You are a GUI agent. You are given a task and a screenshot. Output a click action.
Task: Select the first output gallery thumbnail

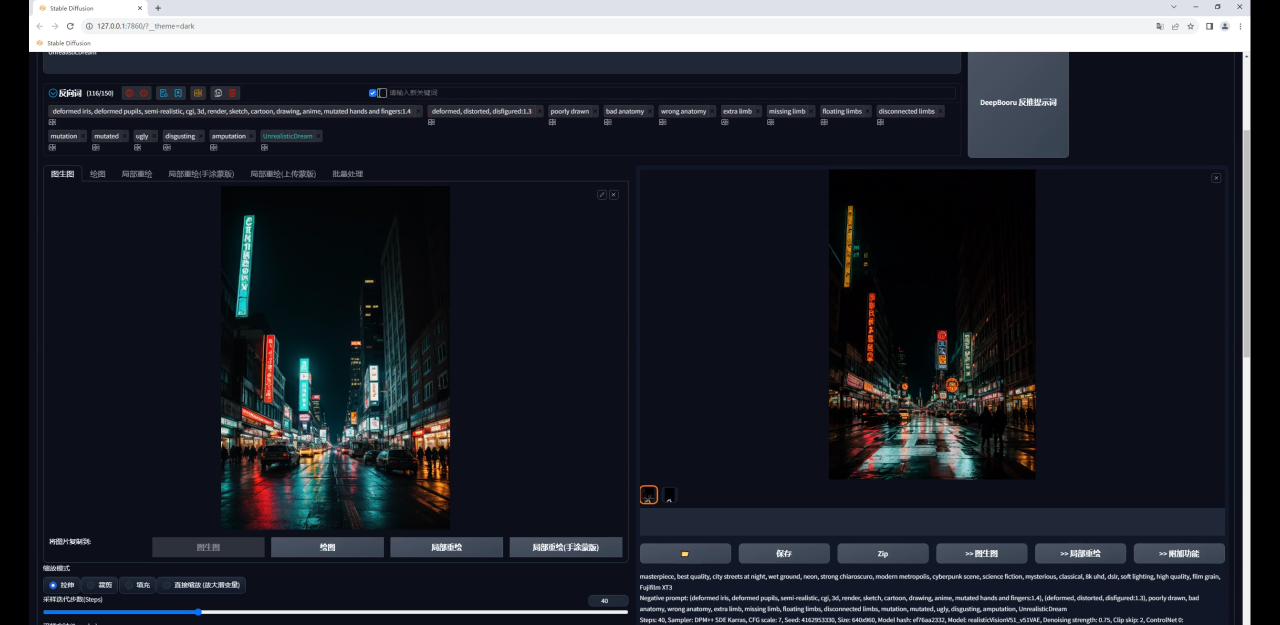click(x=649, y=495)
